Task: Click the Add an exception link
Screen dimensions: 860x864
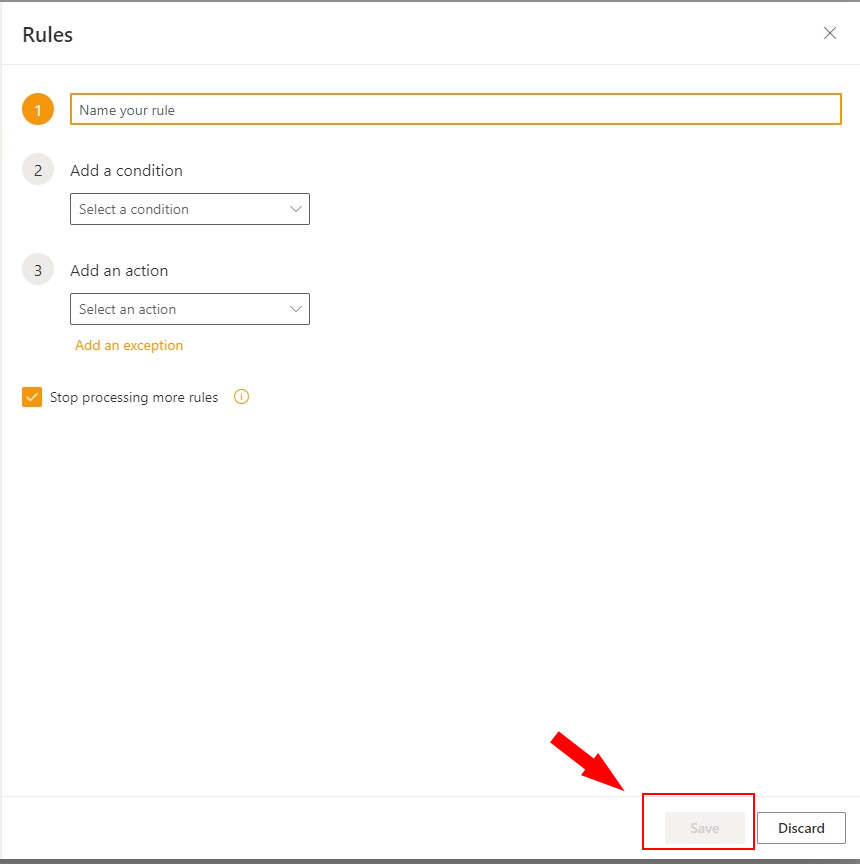Action: coord(129,345)
